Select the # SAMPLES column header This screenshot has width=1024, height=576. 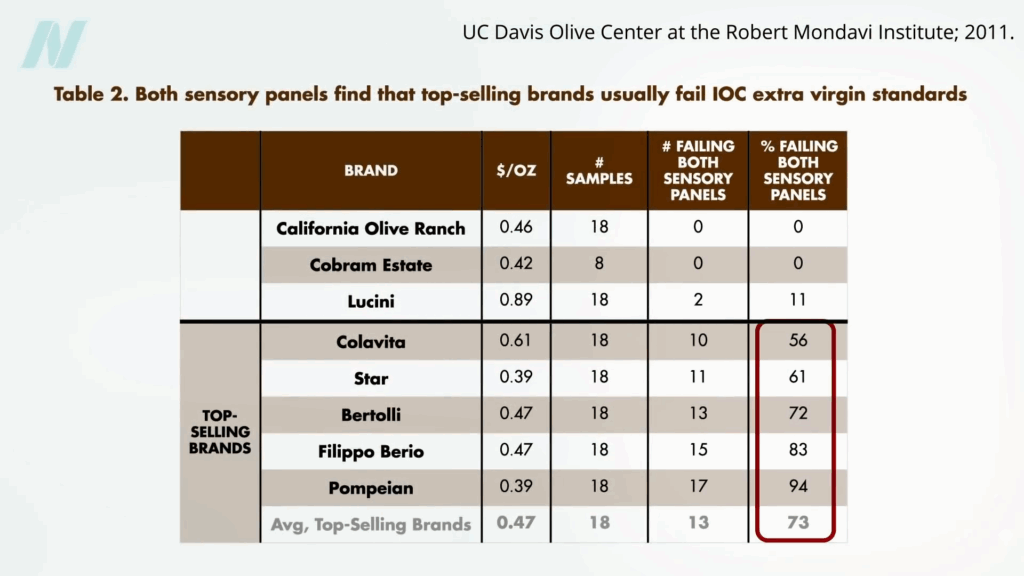[599, 170]
